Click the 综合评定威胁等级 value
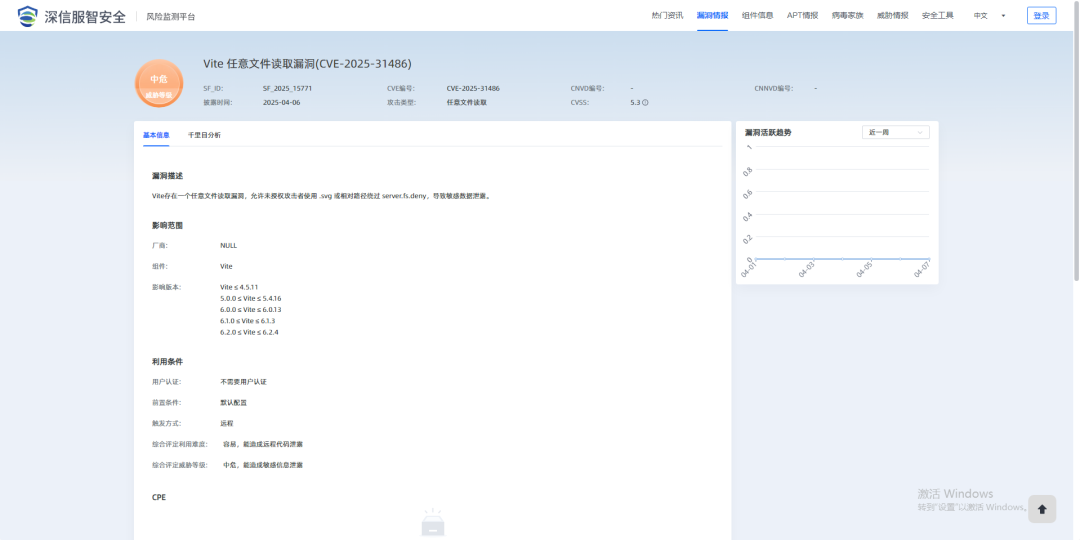Image resolution: width=1080 pixels, height=540 pixels. tap(262, 465)
